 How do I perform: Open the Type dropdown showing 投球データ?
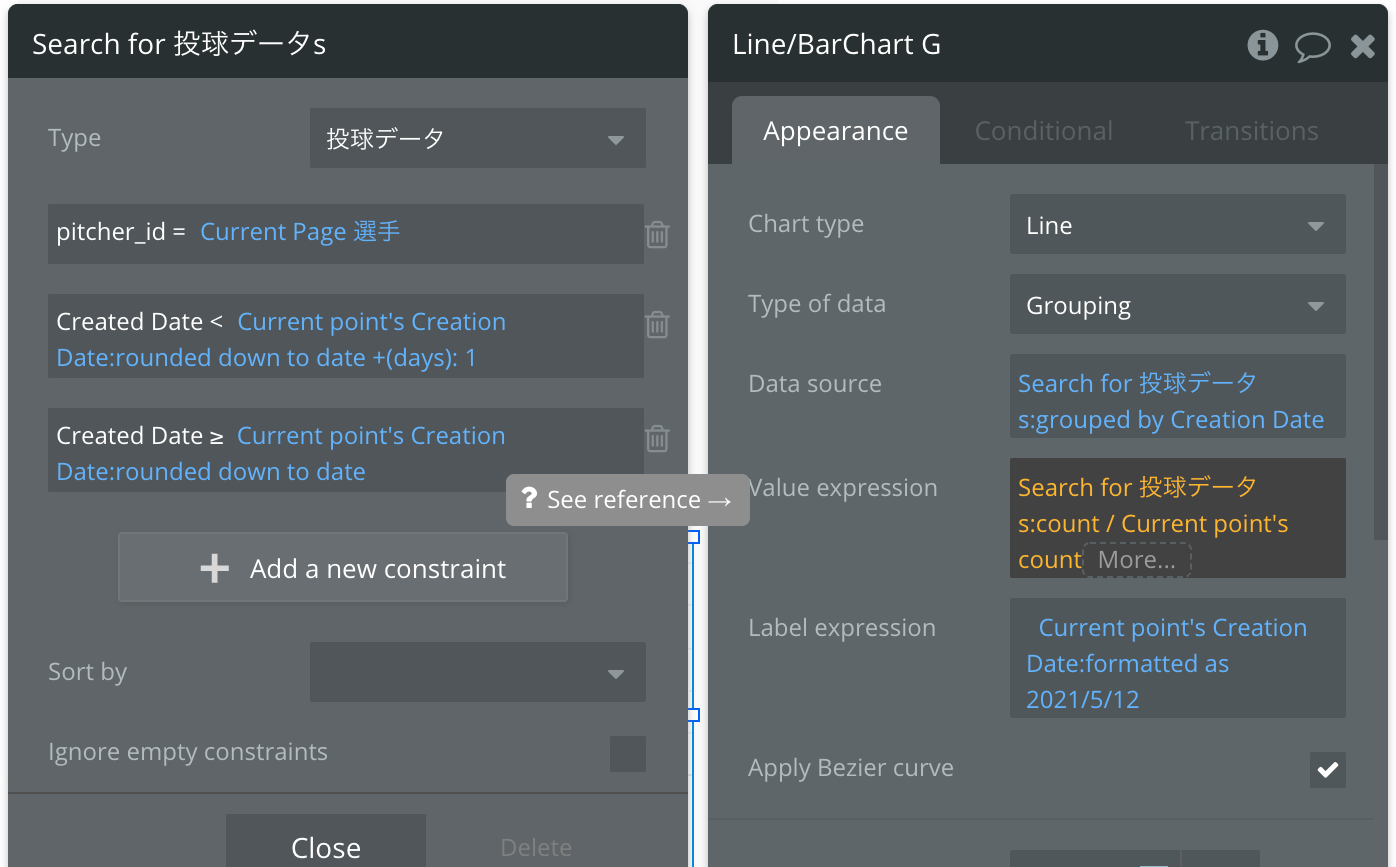[477, 139]
